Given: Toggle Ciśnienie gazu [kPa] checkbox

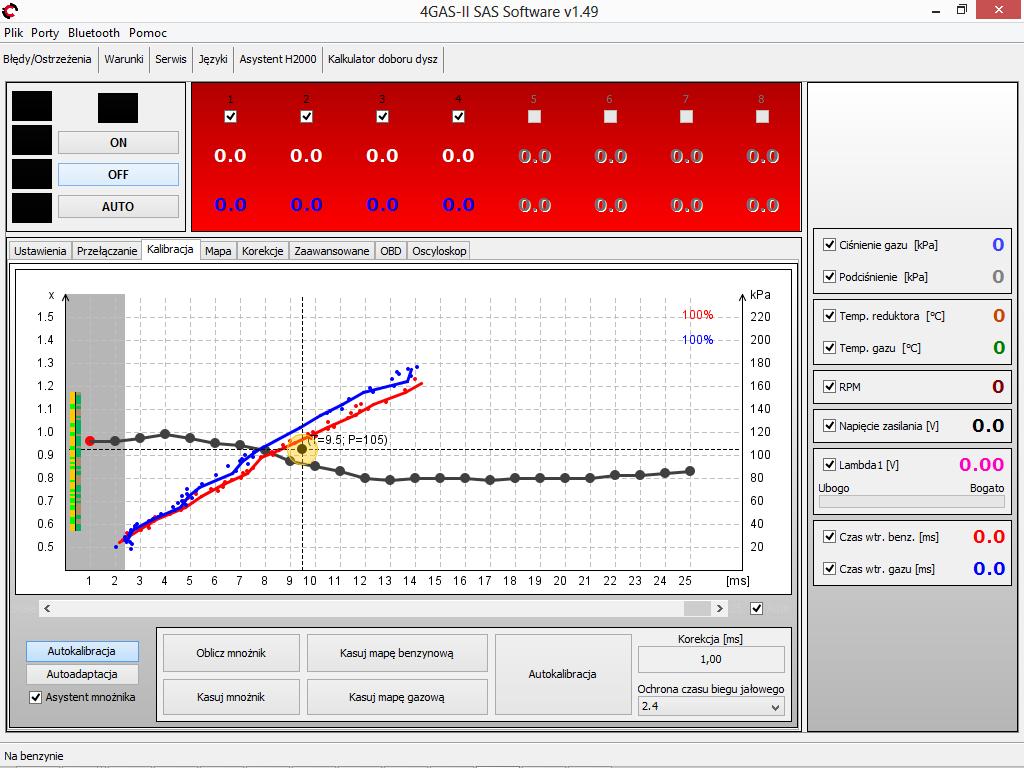Looking at the screenshot, I should click(829, 245).
